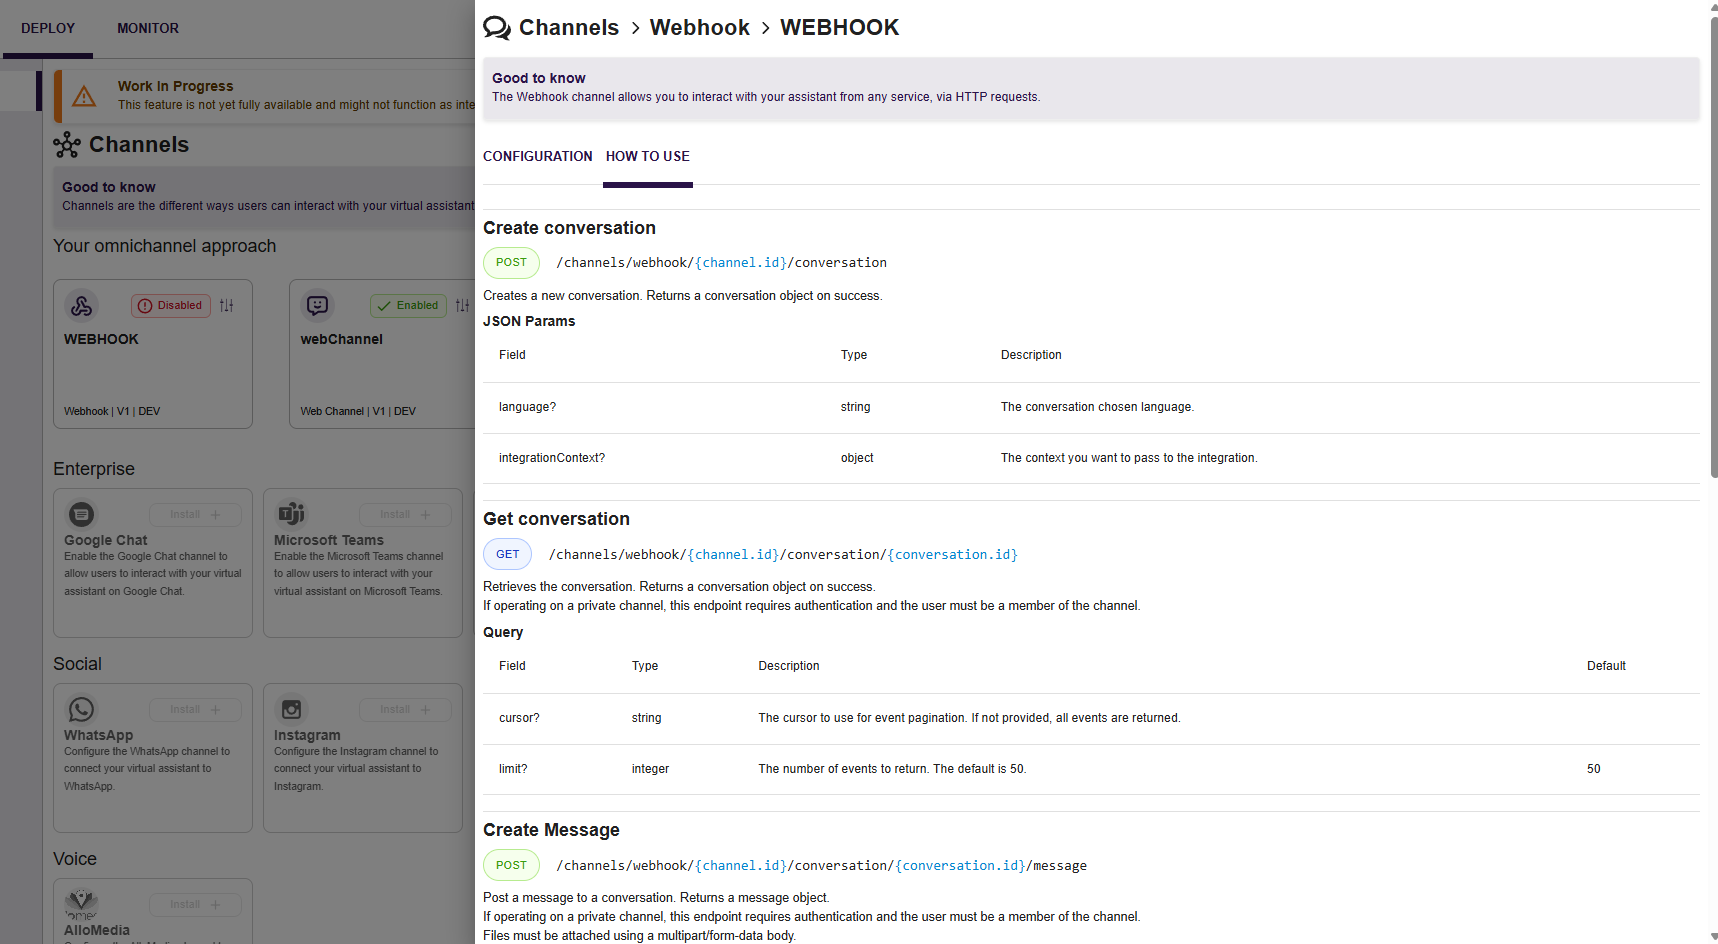The height and width of the screenshot is (944, 1718).
Task: Click the JSON Params label
Action: click(529, 322)
